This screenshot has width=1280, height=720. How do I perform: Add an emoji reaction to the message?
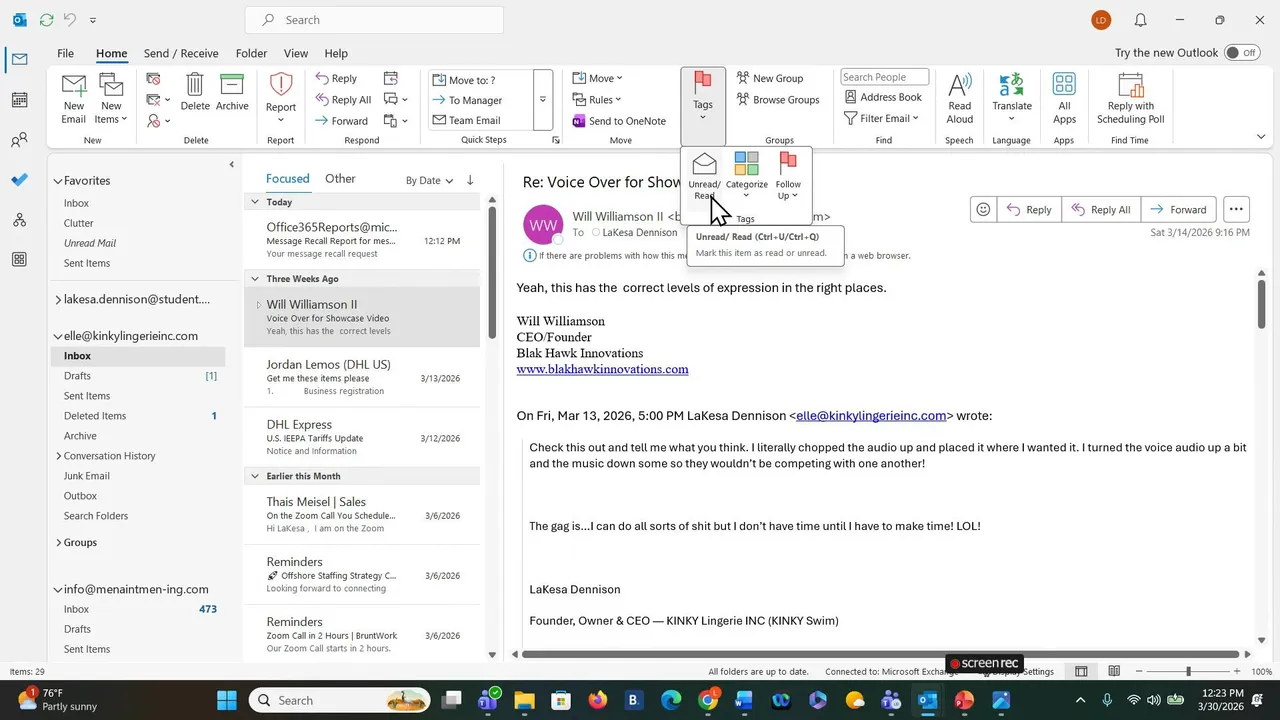(983, 209)
